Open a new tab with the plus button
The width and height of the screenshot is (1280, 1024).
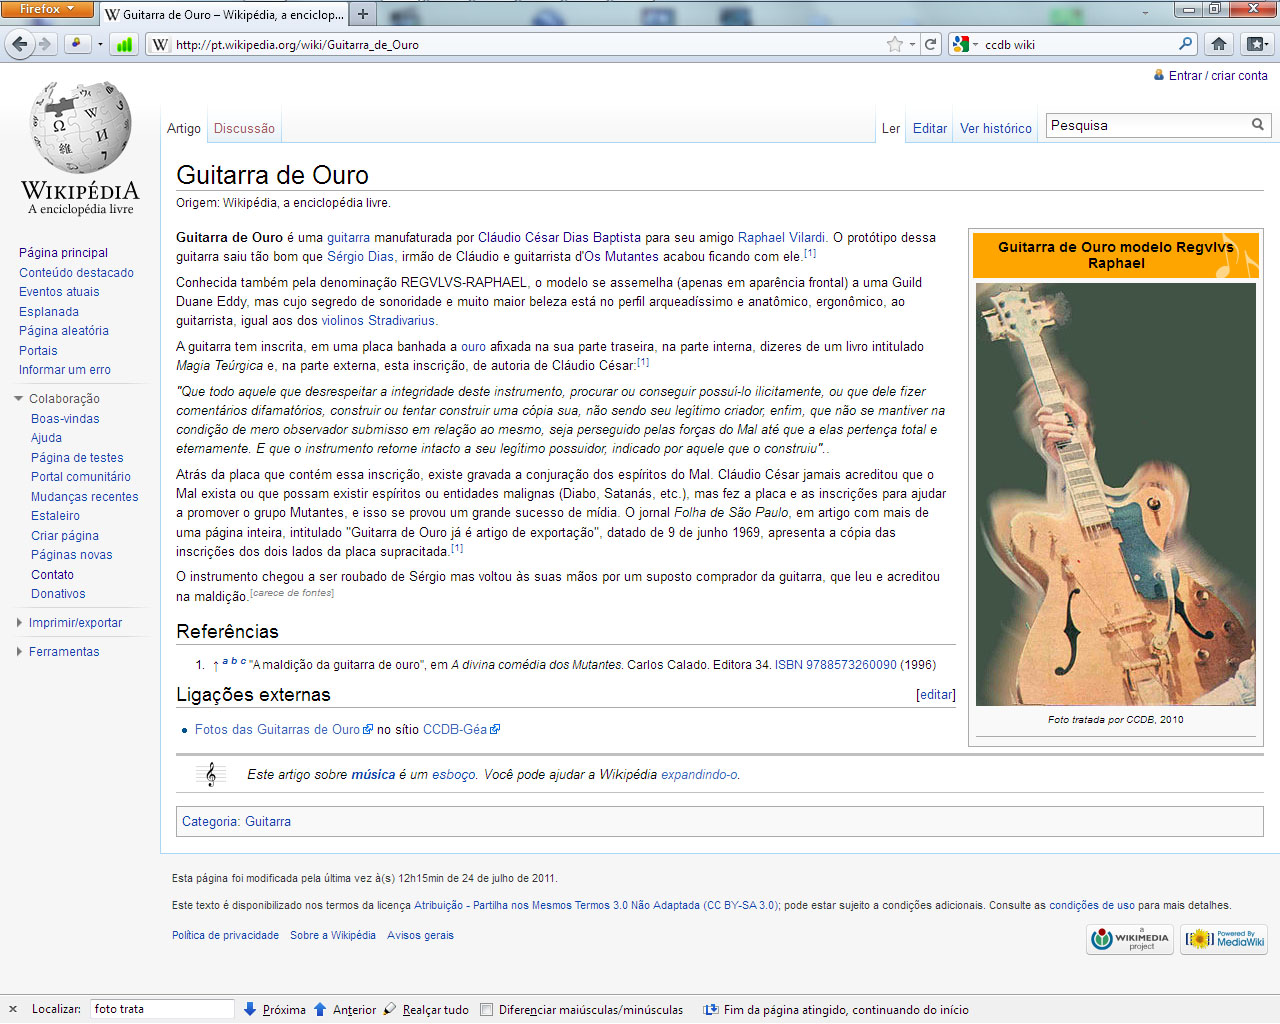363,14
